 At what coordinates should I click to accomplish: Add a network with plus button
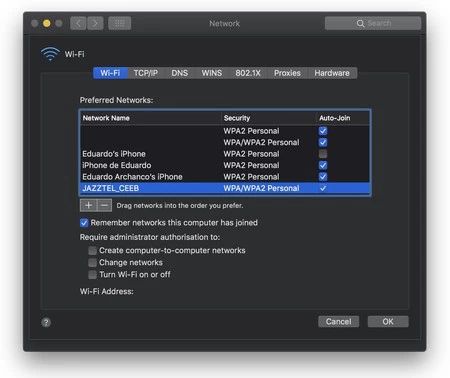tap(88, 205)
